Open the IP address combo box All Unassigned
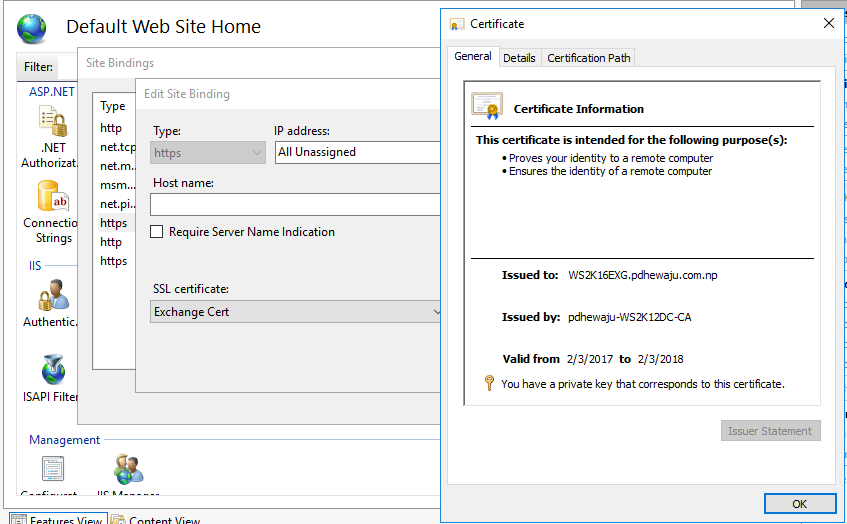The width and height of the screenshot is (847, 524). (x=358, y=152)
